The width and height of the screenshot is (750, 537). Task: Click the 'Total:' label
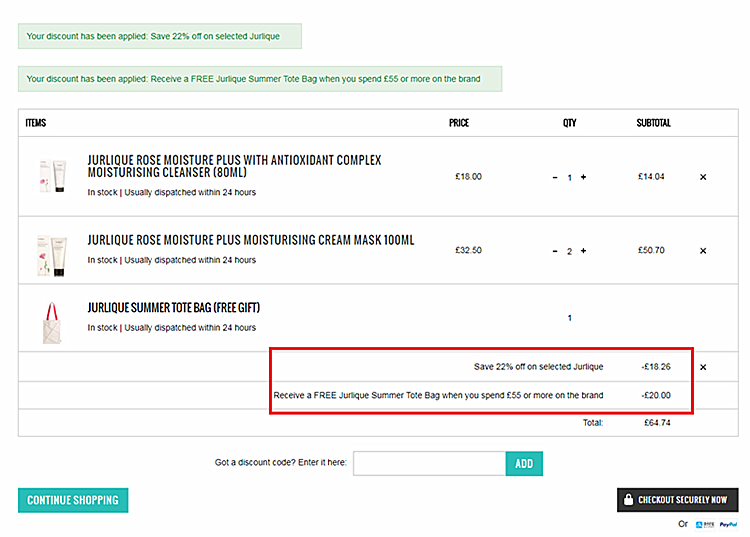tap(593, 423)
